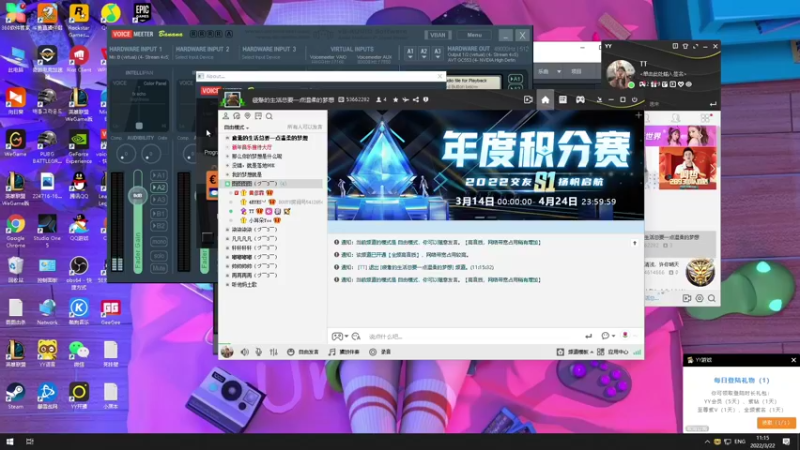The image size is (800, 450).
Task: Open A1 hardware out dropdown in Voicemeeter
Action: point(410,54)
